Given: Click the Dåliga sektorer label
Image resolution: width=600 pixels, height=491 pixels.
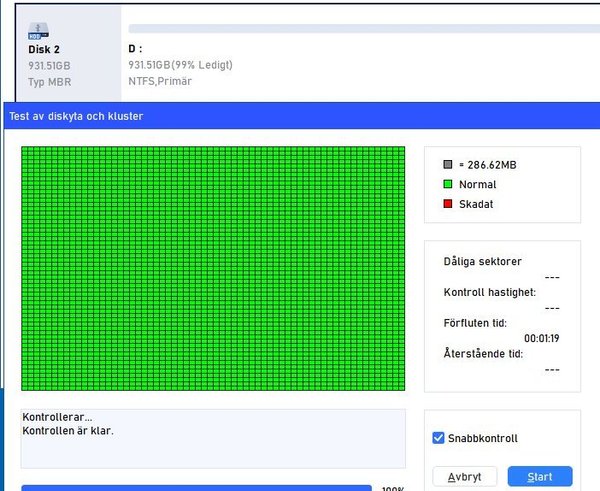Looking at the screenshot, I should coord(482,261).
